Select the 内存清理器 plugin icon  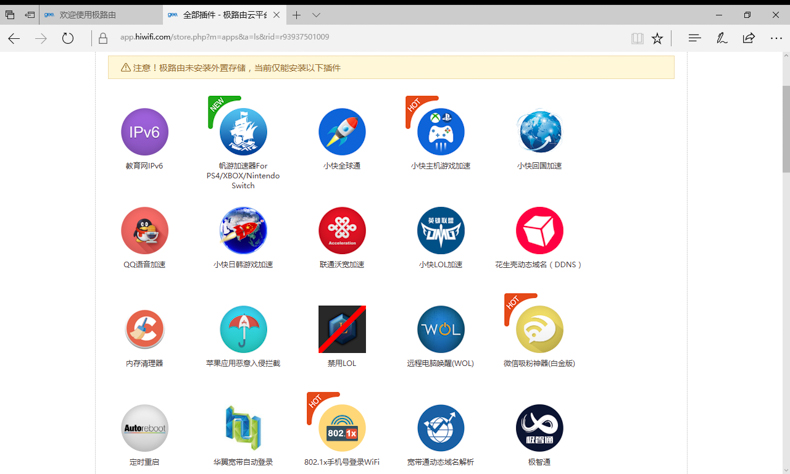144,329
